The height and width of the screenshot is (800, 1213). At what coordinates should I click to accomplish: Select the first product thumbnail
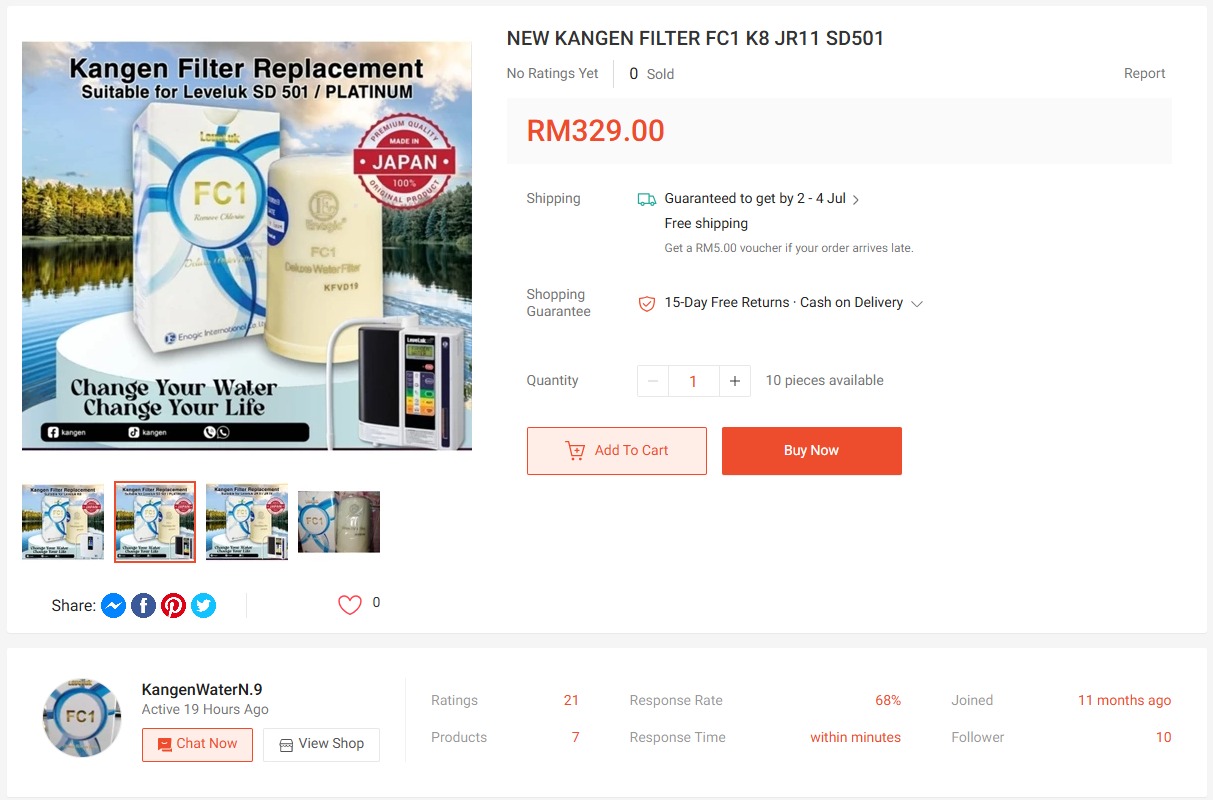[x=63, y=521]
